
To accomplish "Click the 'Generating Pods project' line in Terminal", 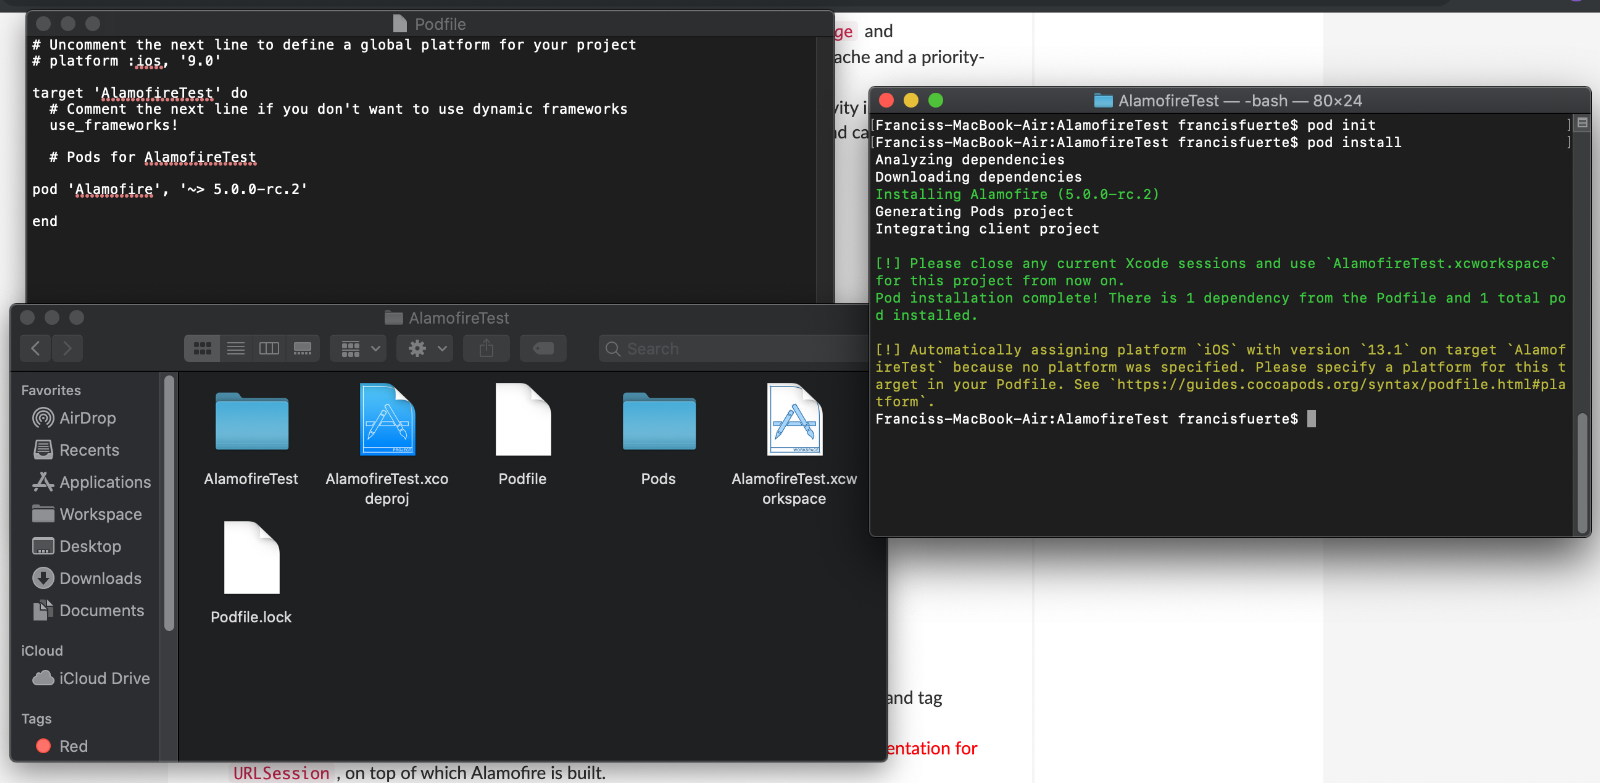I will pos(974,211).
